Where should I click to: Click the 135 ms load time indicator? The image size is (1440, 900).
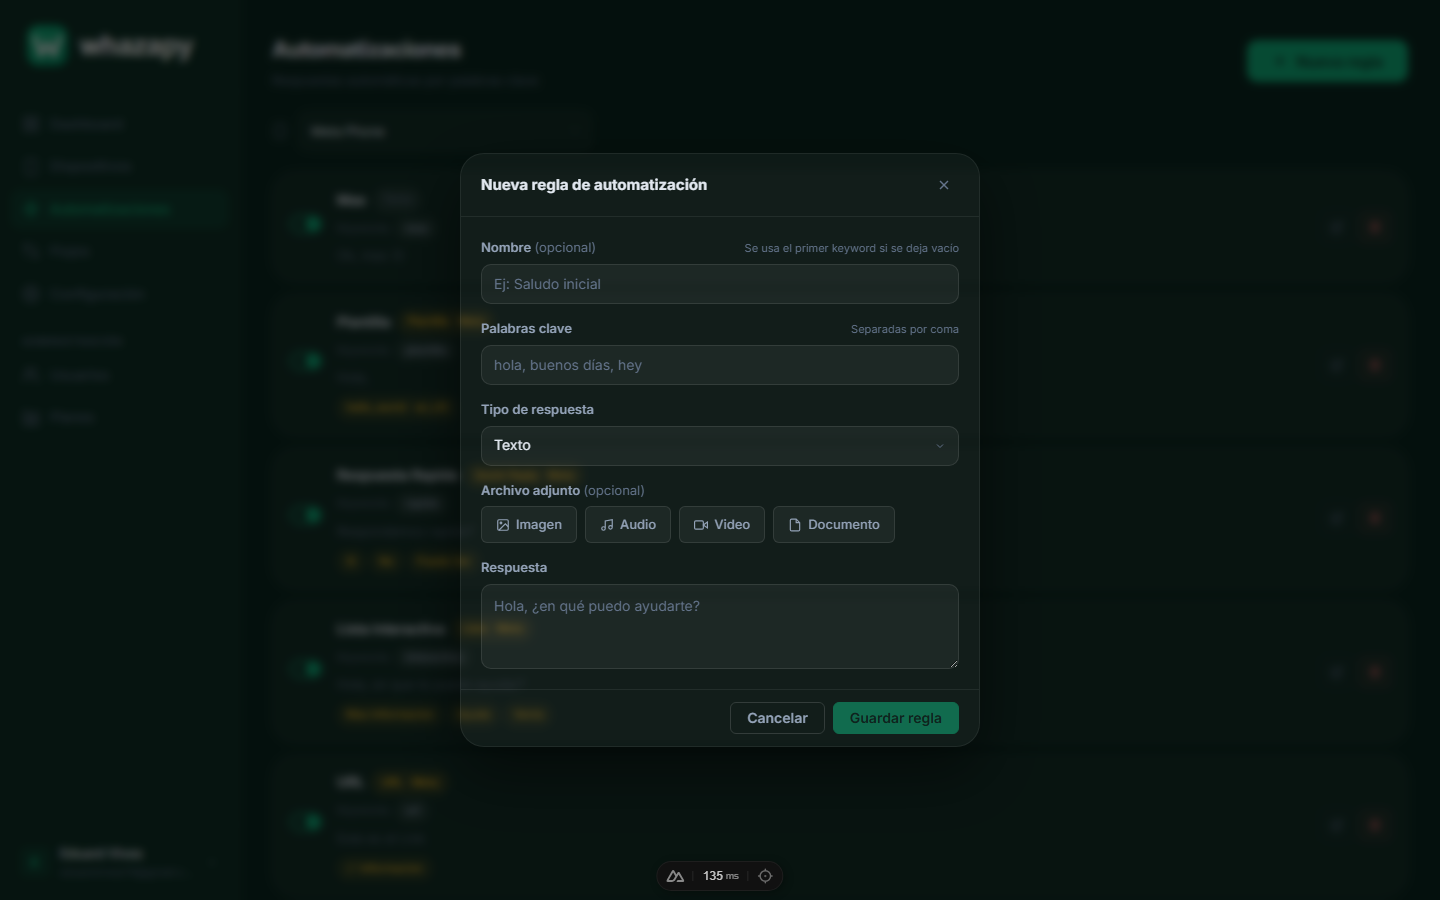[x=721, y=876]
